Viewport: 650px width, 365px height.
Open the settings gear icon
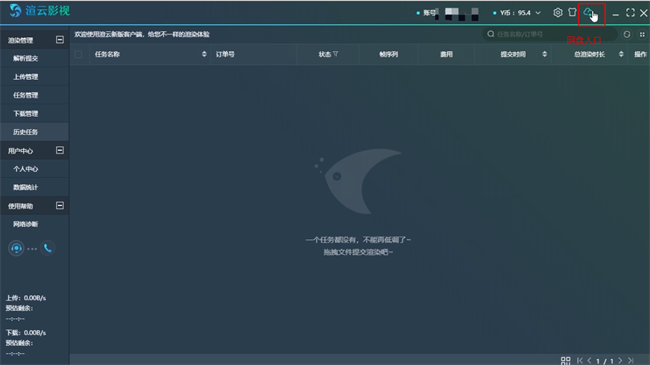558,13
